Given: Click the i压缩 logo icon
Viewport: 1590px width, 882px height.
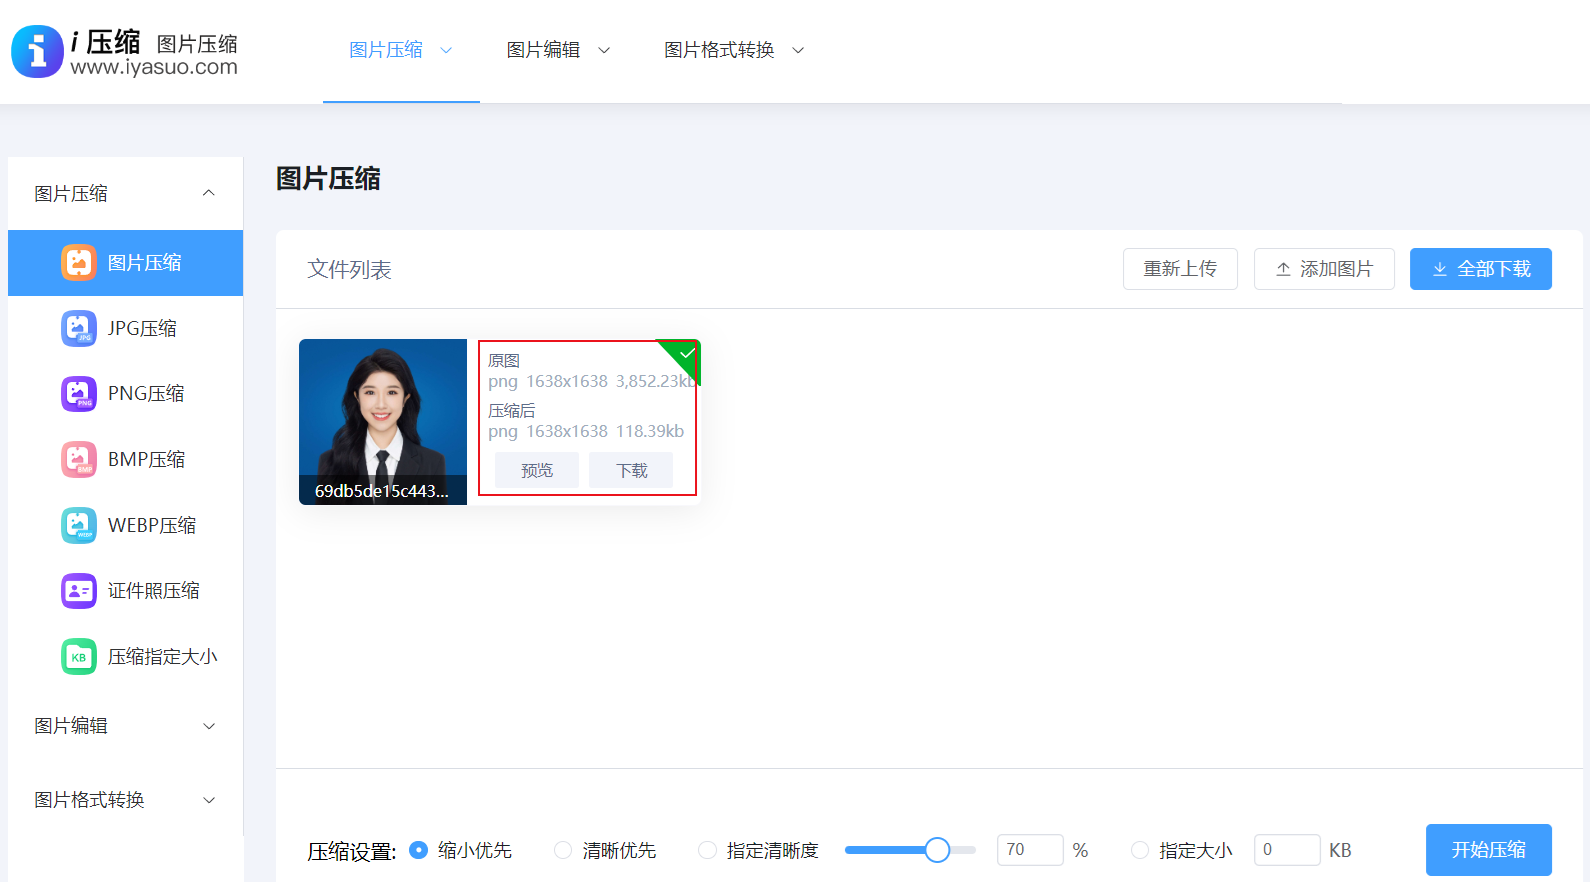Looking at the screenshot, I should pyautogui.click(x=37, y=51).
